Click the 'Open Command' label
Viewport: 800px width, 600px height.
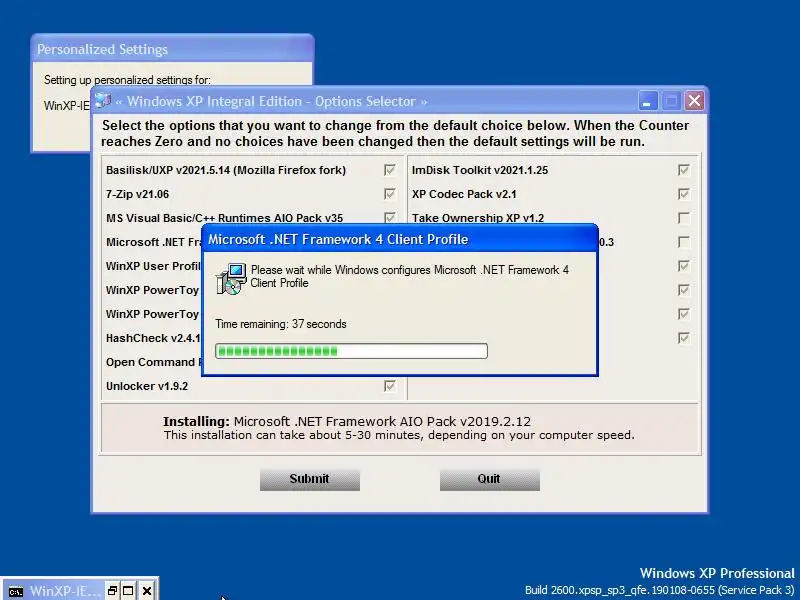(x=151, y=362)
